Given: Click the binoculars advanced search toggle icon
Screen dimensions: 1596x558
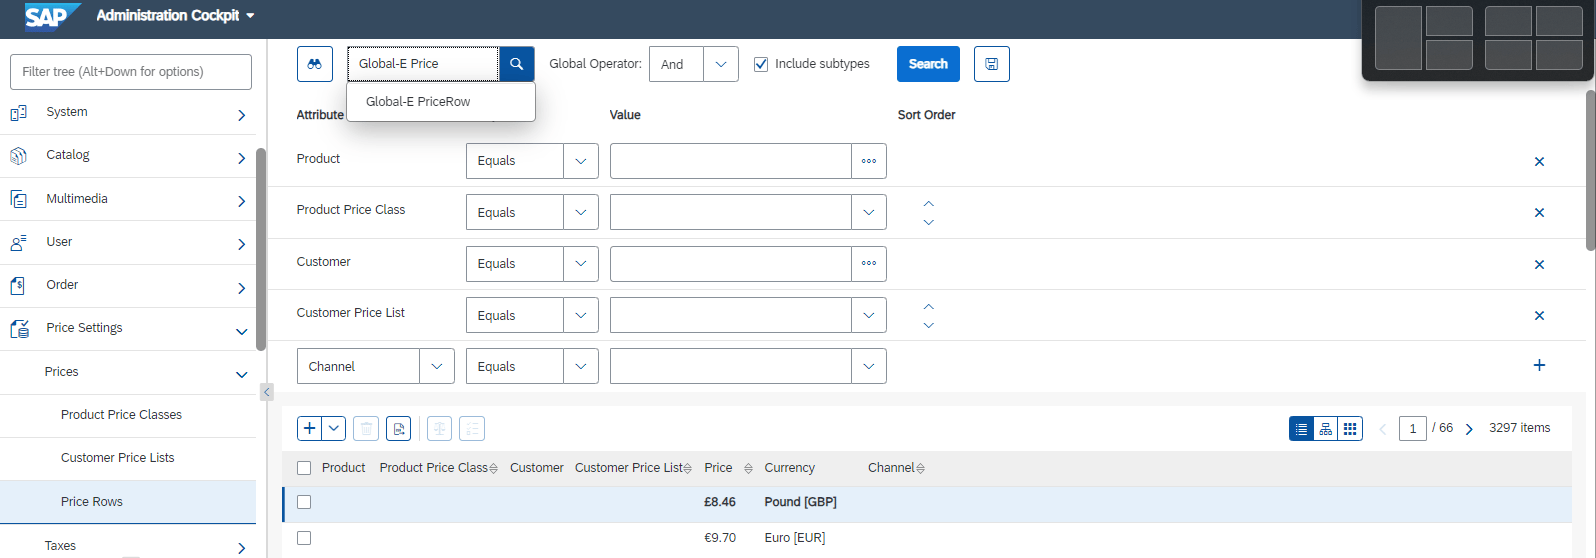Looking at the screenshot, I should pos(314,64).
